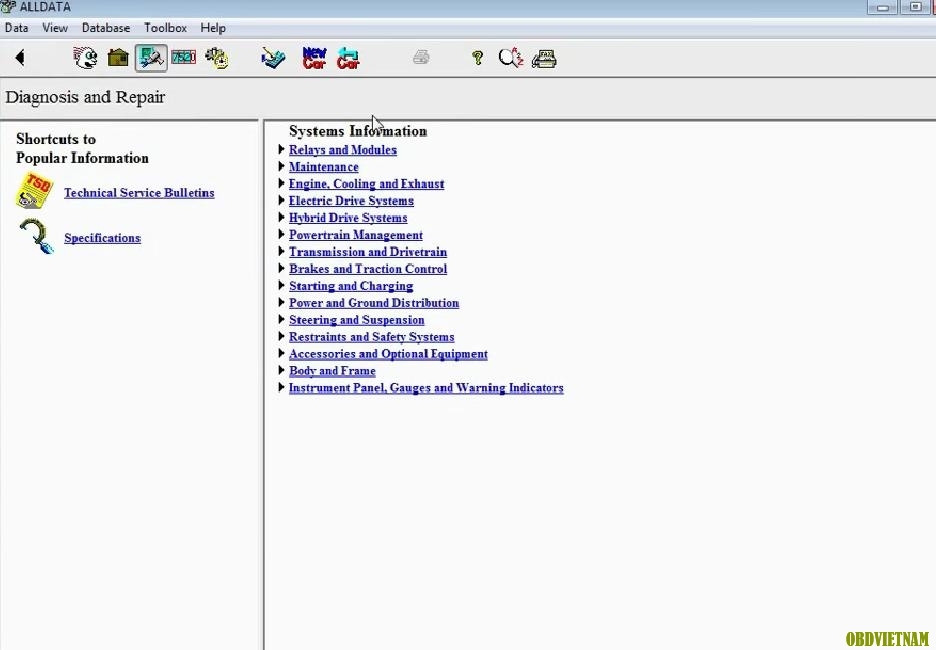Expand the Brakes and Traction Control arrow
Screen dimensions: 936x650
[x=281, y=268]
